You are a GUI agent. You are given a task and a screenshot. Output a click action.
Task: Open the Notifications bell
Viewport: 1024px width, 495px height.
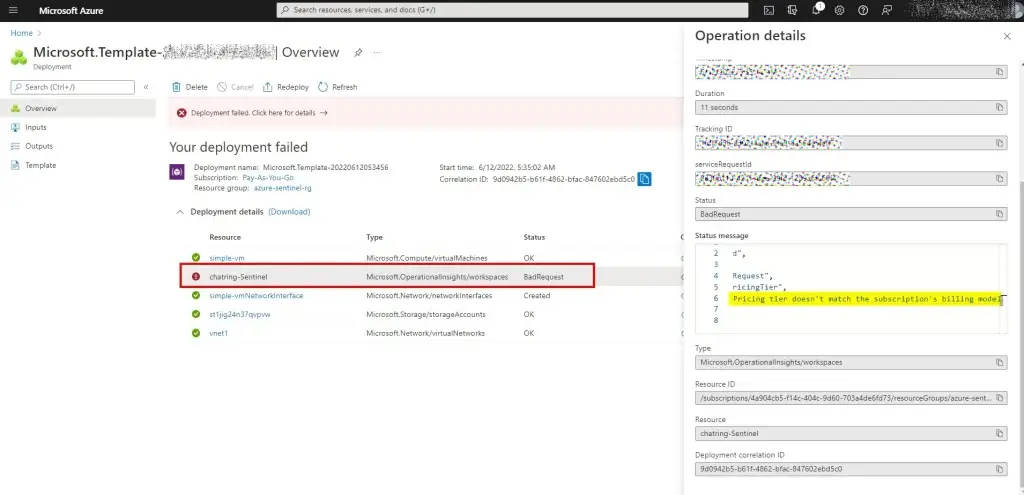tap(816, 10)
